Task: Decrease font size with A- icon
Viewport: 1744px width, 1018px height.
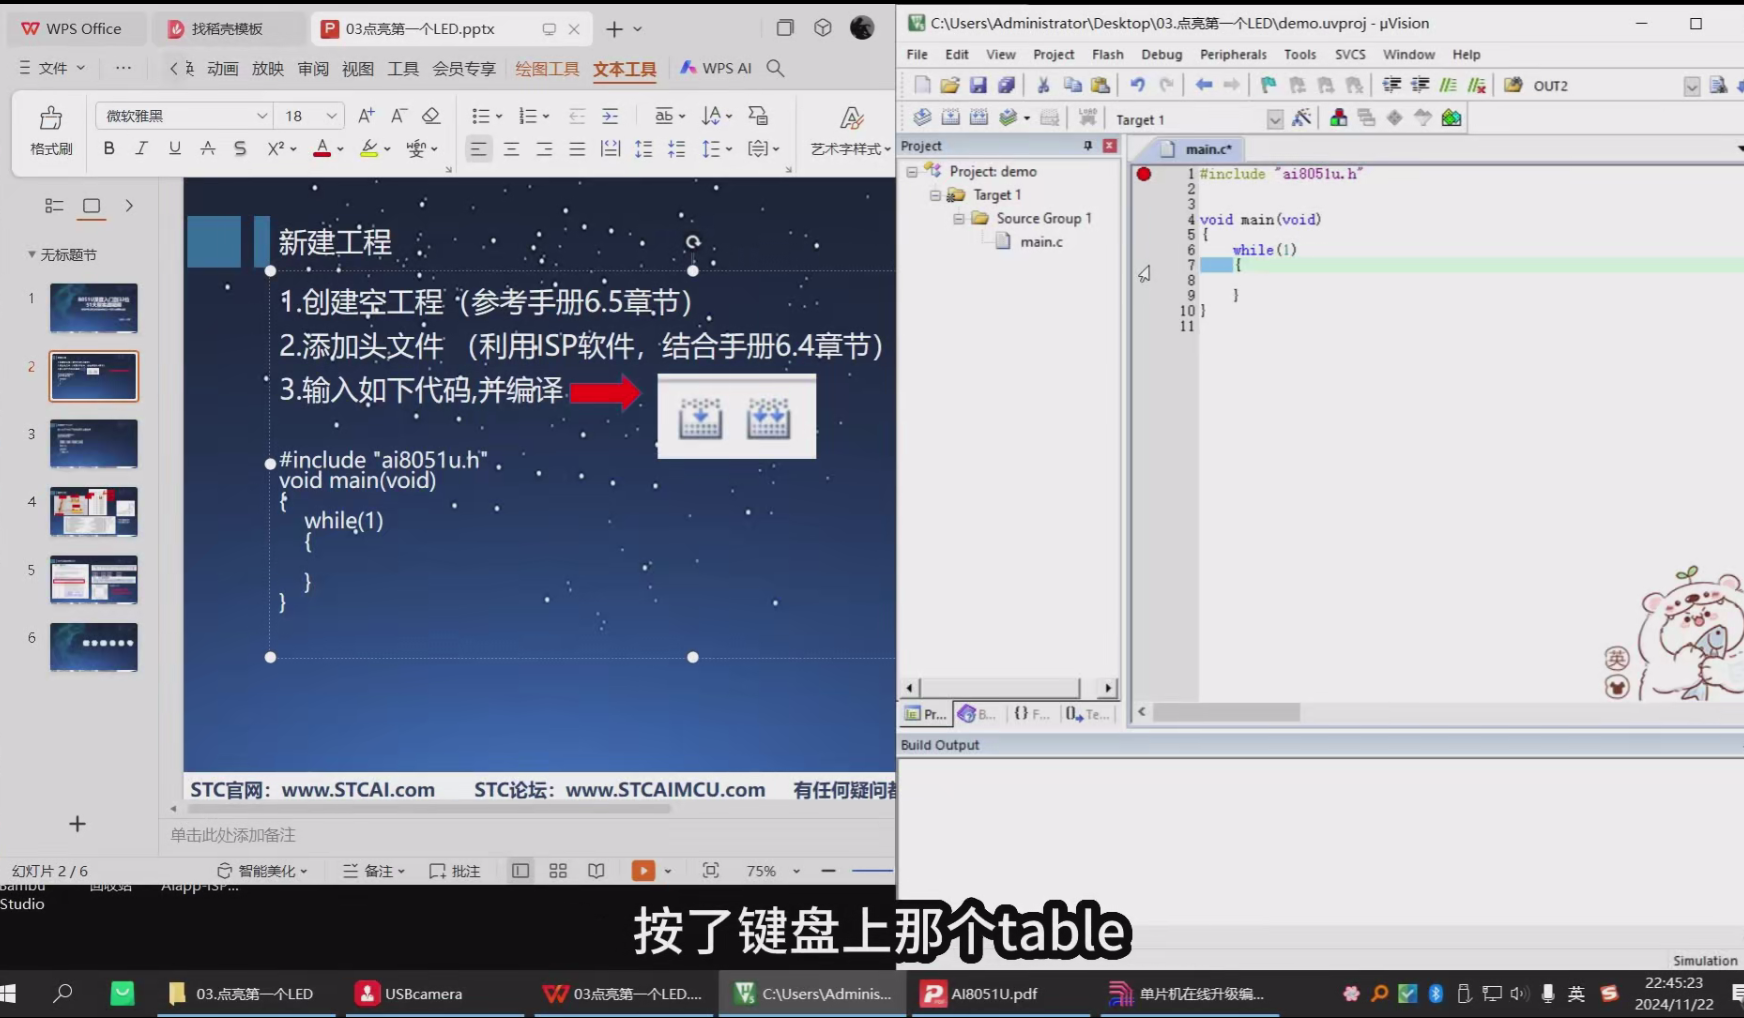Action: [398, 116]
